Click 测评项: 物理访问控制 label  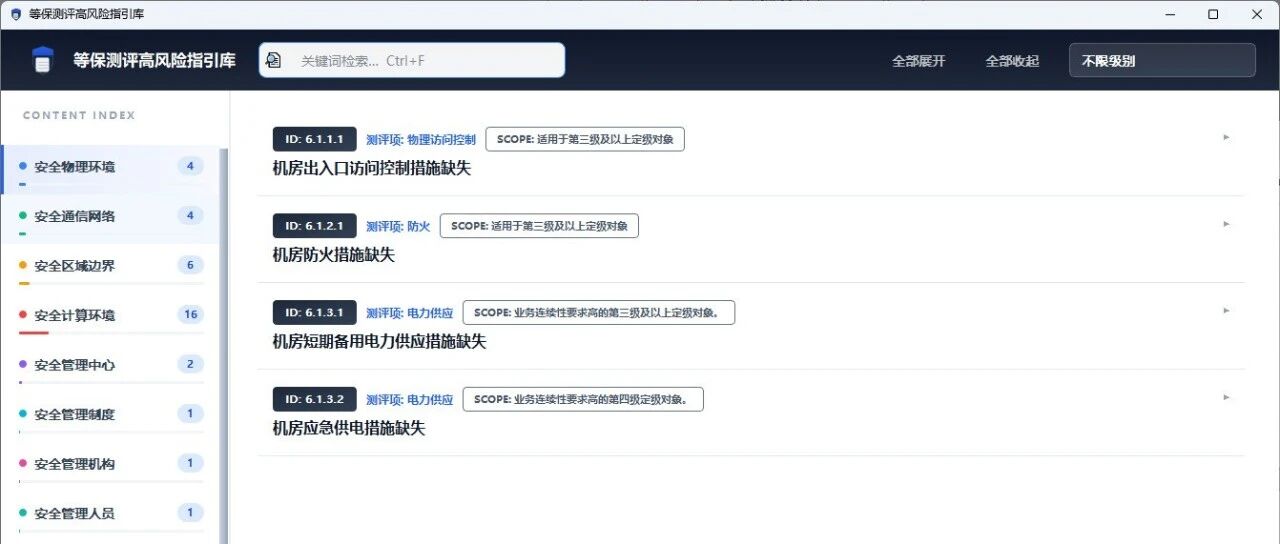[x=421, y=140]
